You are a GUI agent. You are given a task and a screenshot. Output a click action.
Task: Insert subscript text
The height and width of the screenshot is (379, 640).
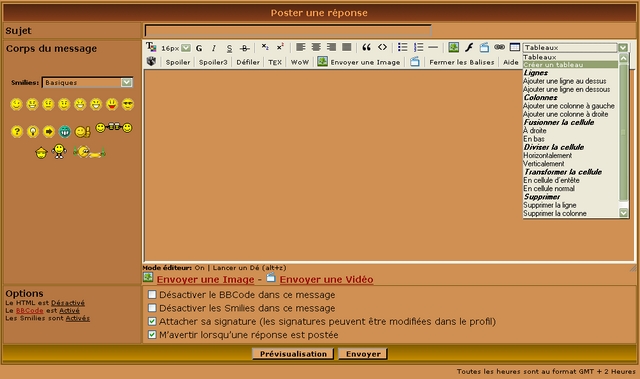pos(265,47)
